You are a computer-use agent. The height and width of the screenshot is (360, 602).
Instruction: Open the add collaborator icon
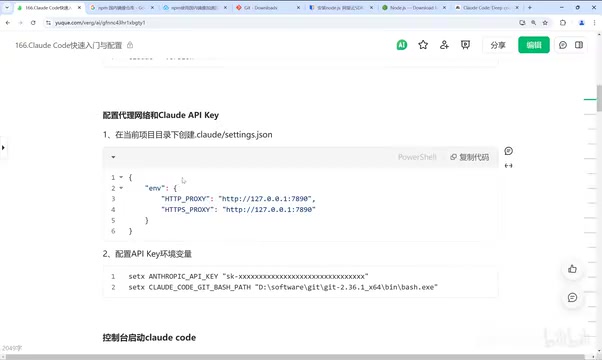(444, 45)
